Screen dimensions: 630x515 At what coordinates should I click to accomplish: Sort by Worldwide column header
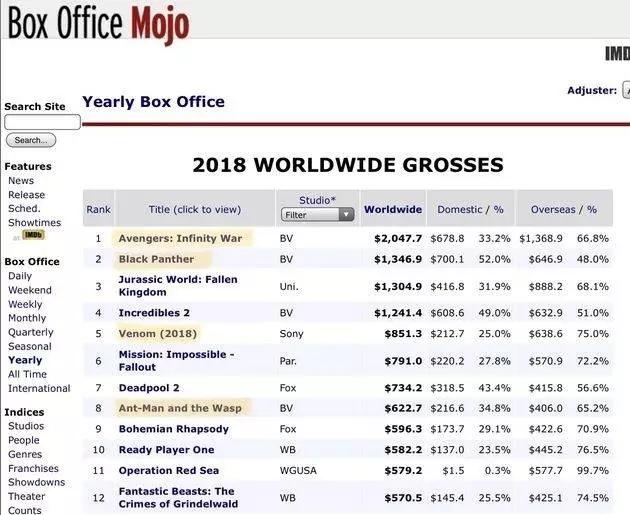coord(392,210)
